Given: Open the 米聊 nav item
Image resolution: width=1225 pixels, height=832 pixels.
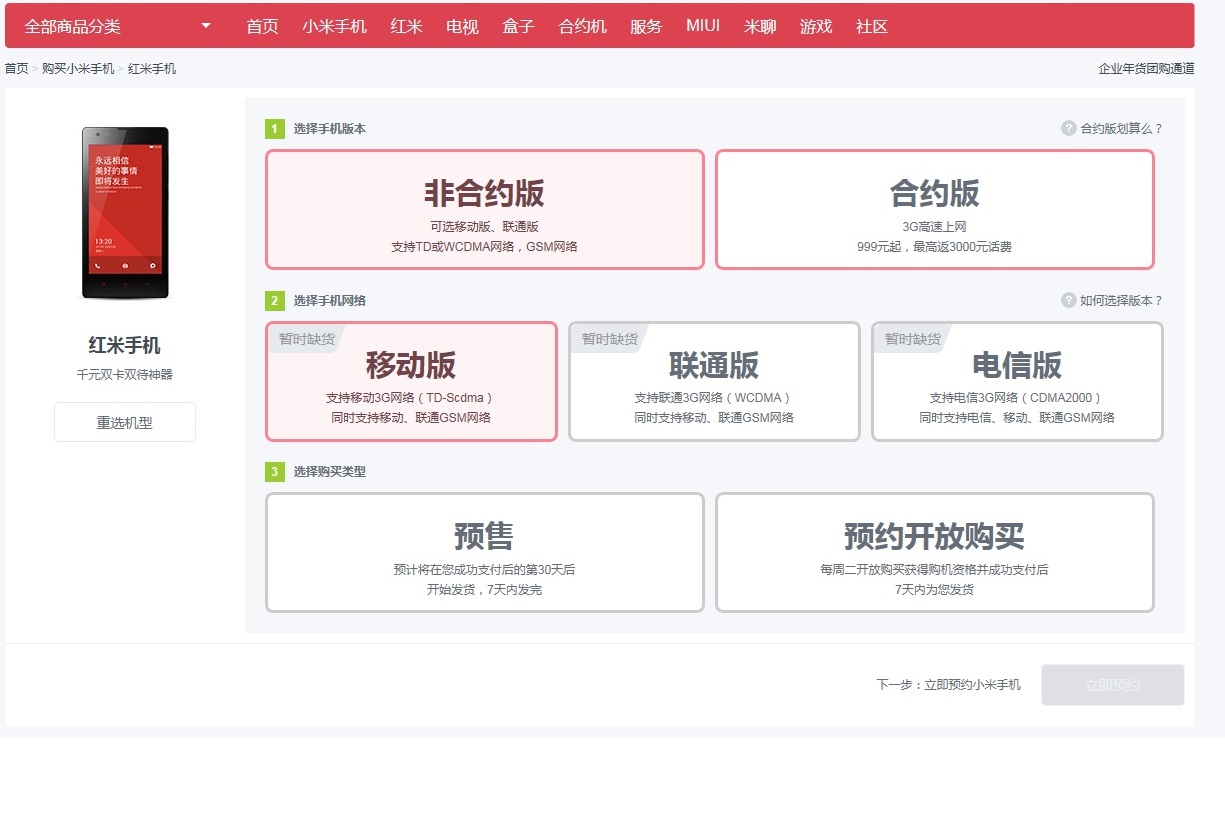Looking at the screenshot, I should click(760, 26).
